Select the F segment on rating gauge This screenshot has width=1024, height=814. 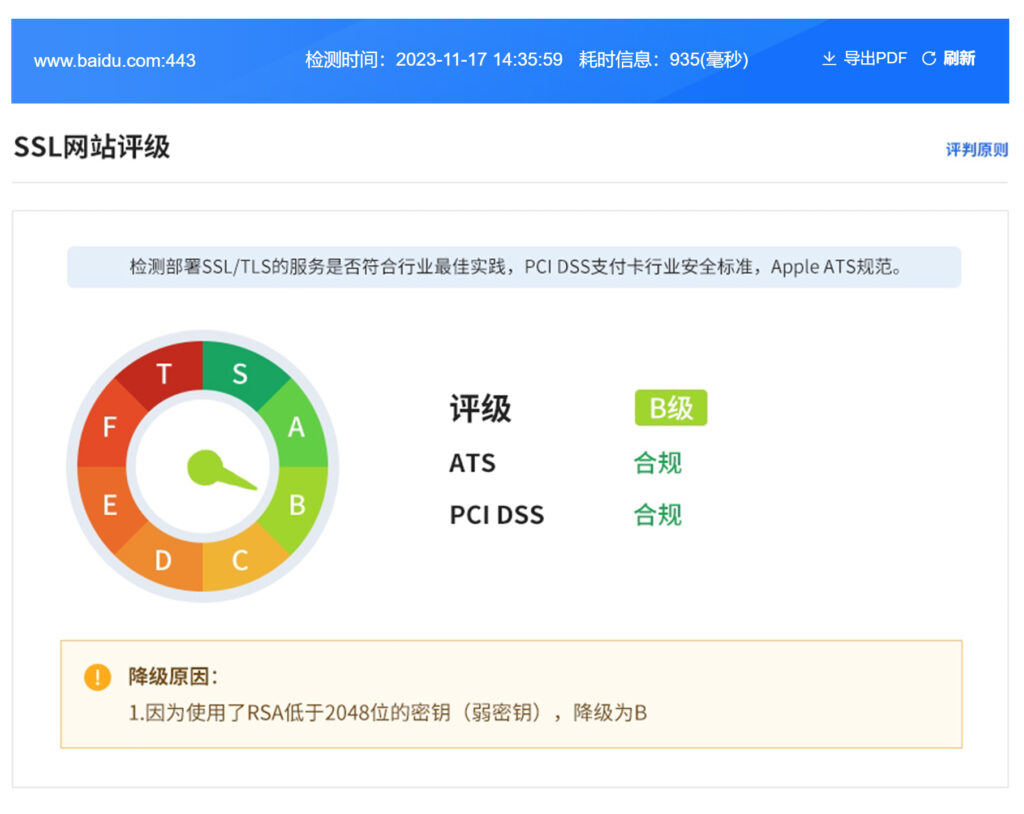tap(109, 427)
